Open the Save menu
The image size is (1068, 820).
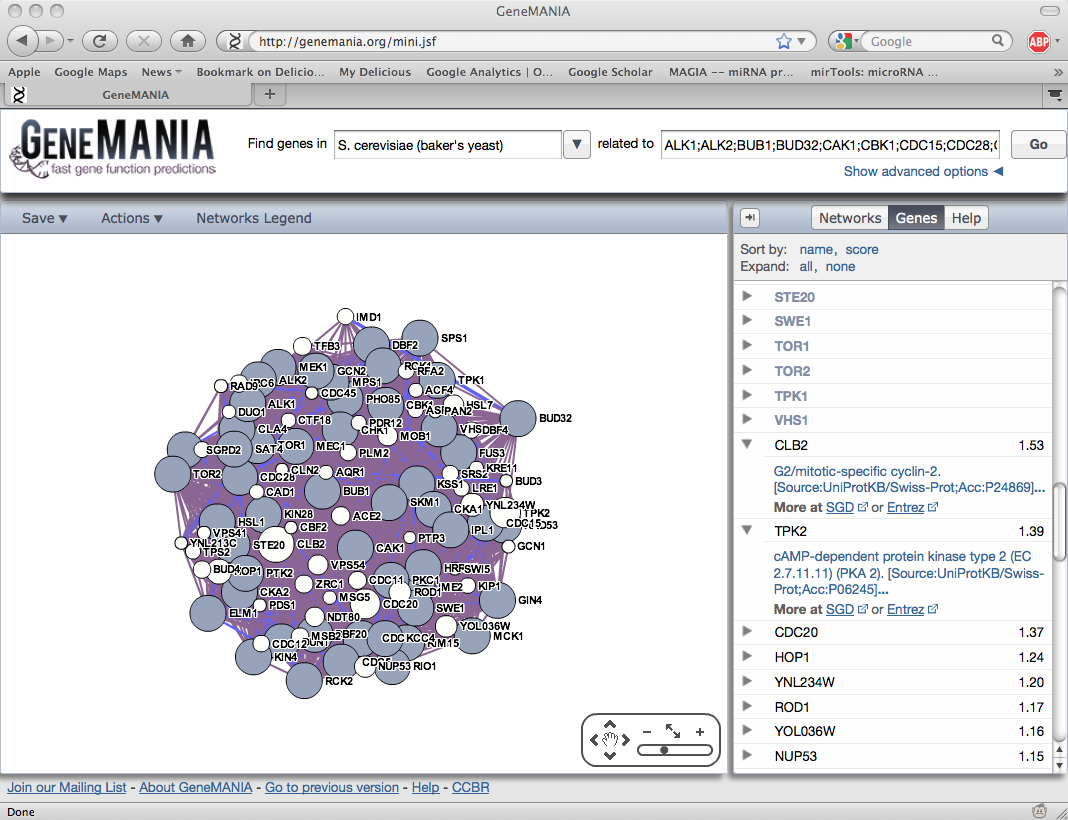(x=44, y=218)
